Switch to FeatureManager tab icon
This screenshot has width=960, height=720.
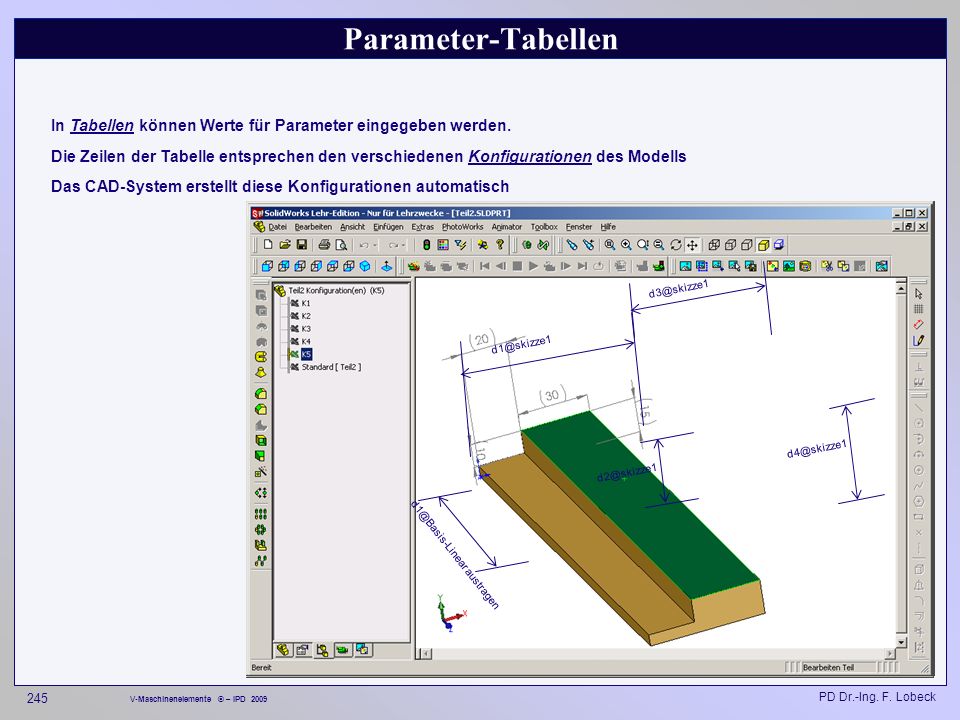pos(283,650)
